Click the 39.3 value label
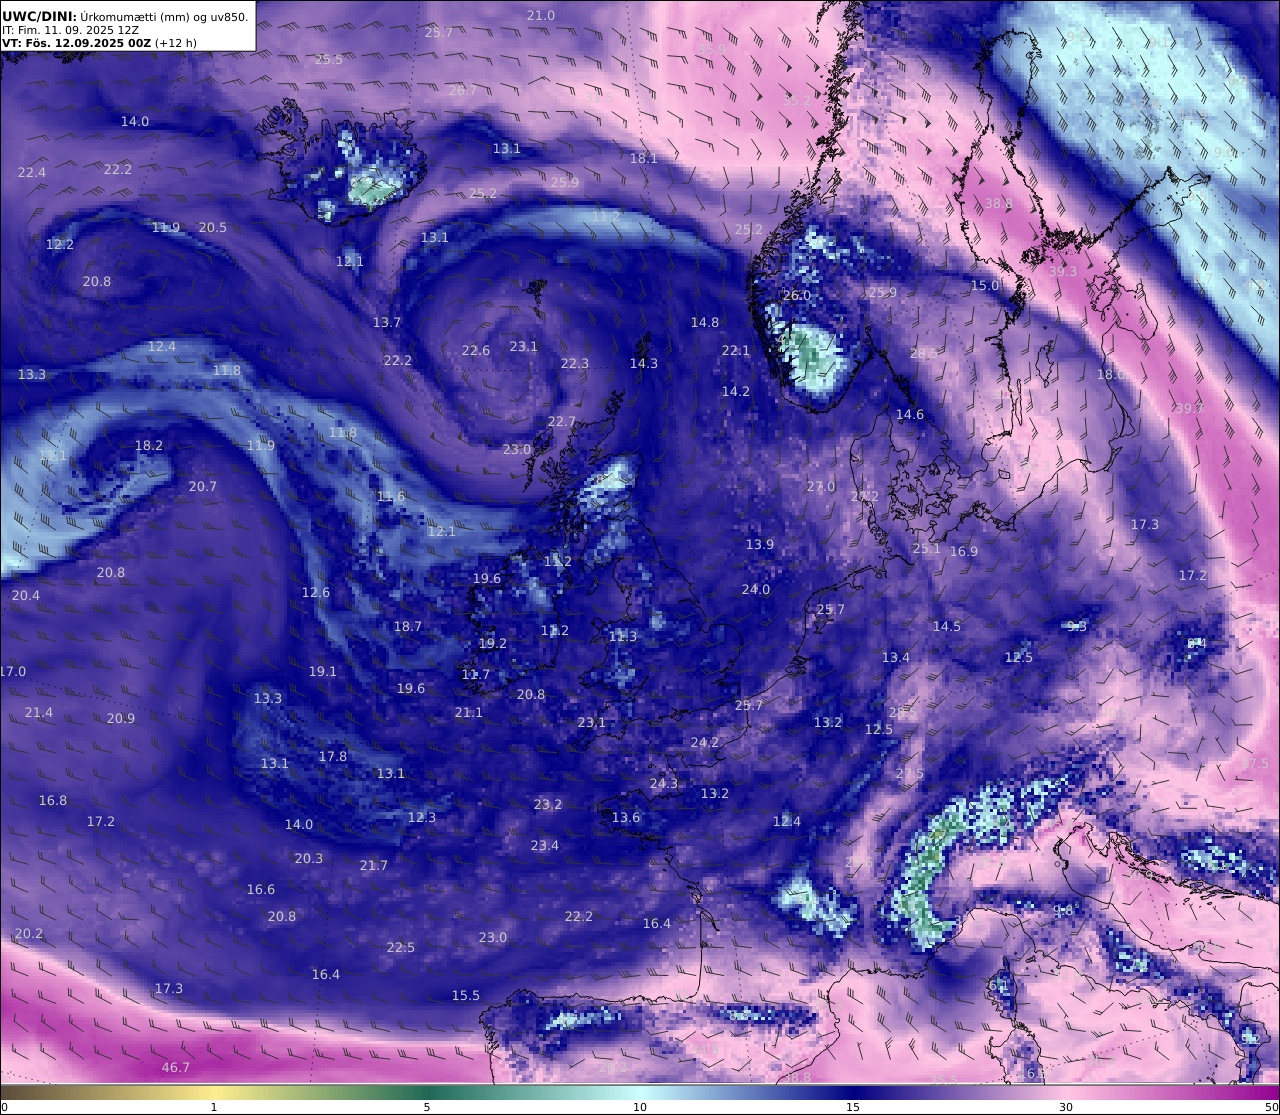Image resolution: width=1280 pixels, height=1115 pixels. [x=1063, y=271]
